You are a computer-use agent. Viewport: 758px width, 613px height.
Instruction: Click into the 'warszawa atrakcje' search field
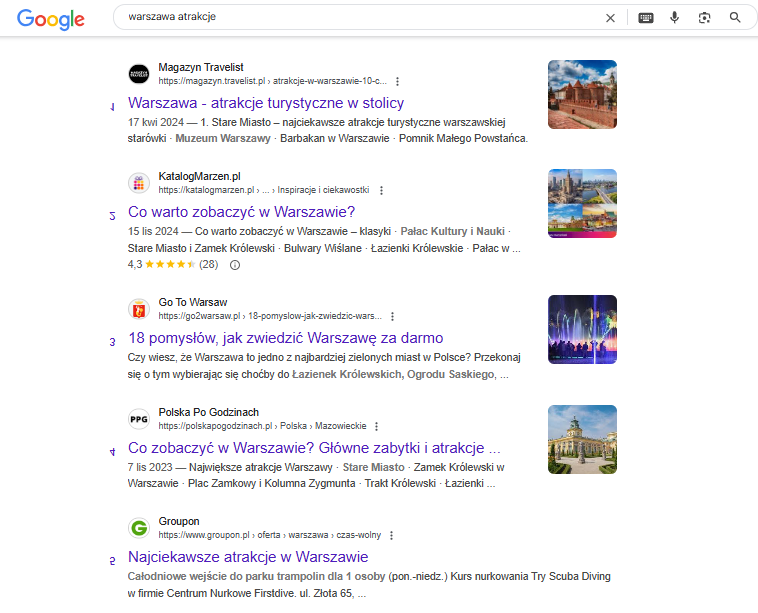[x=358, y=17]
